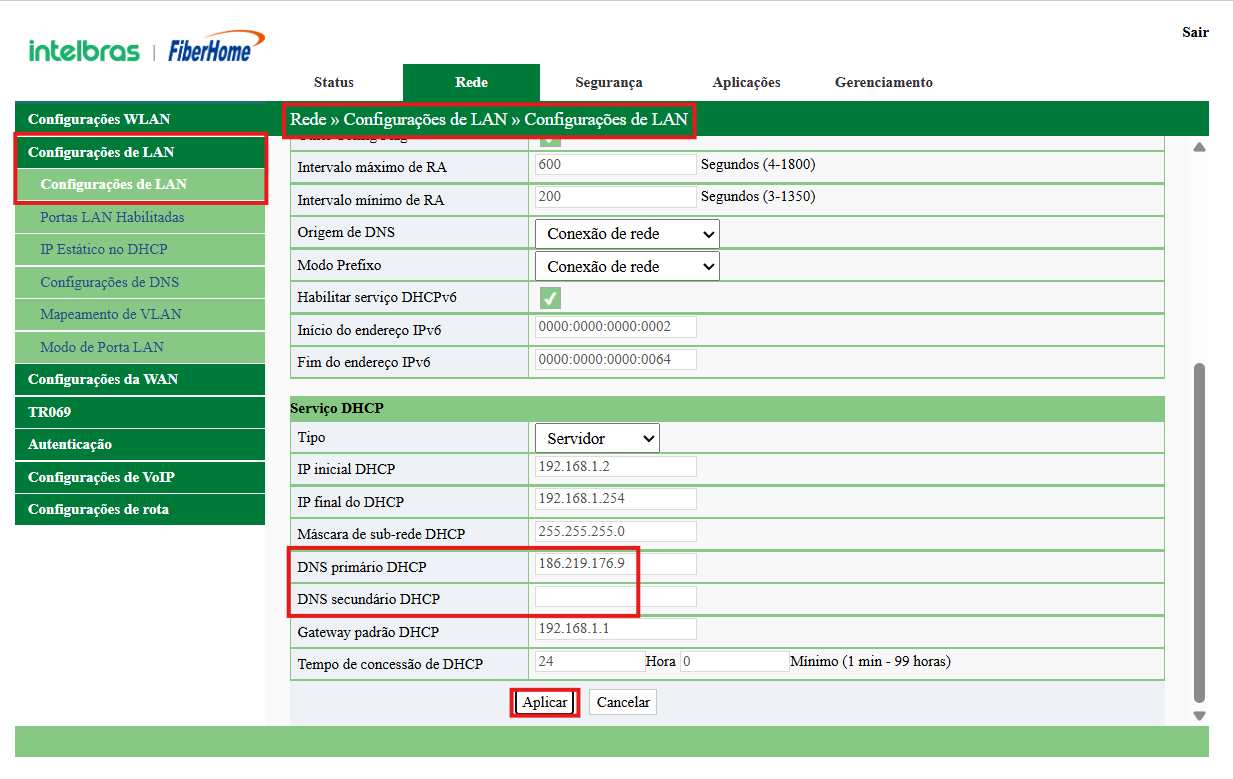The height and width of the screenshot is (779, 1233).
Task: Click Sair to log out
Action: (1195, 32)
